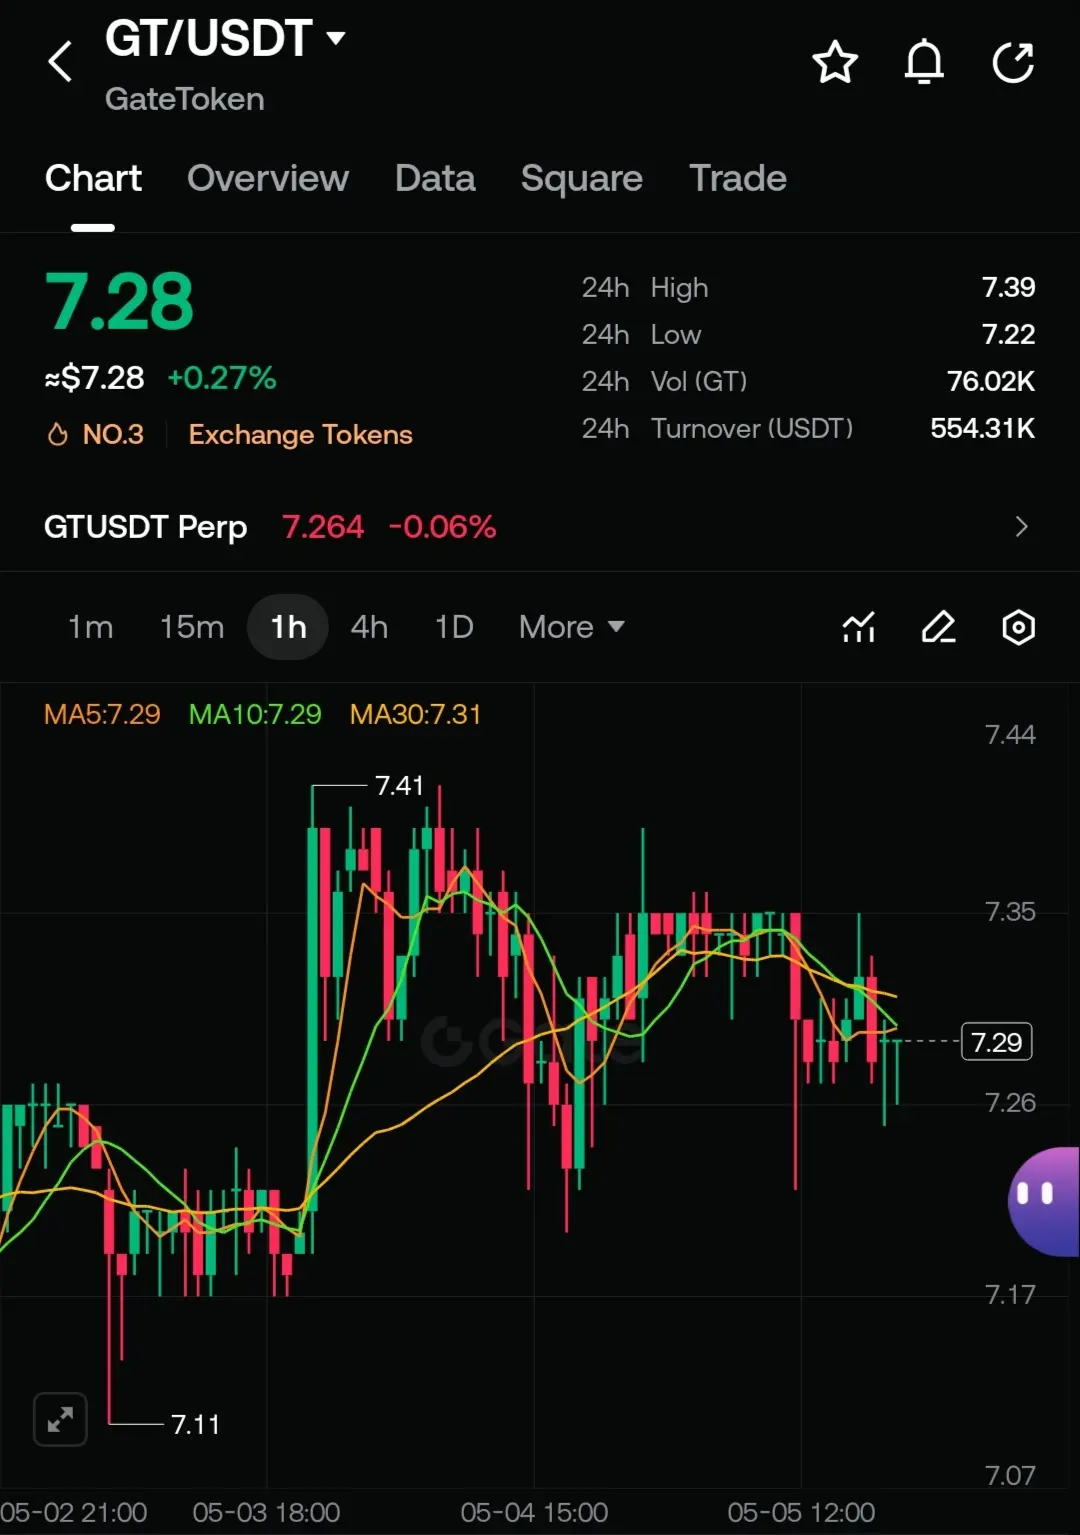
Task: Tap the current price tag 7.29 on axis
Action: click(x=996, y=1041)
